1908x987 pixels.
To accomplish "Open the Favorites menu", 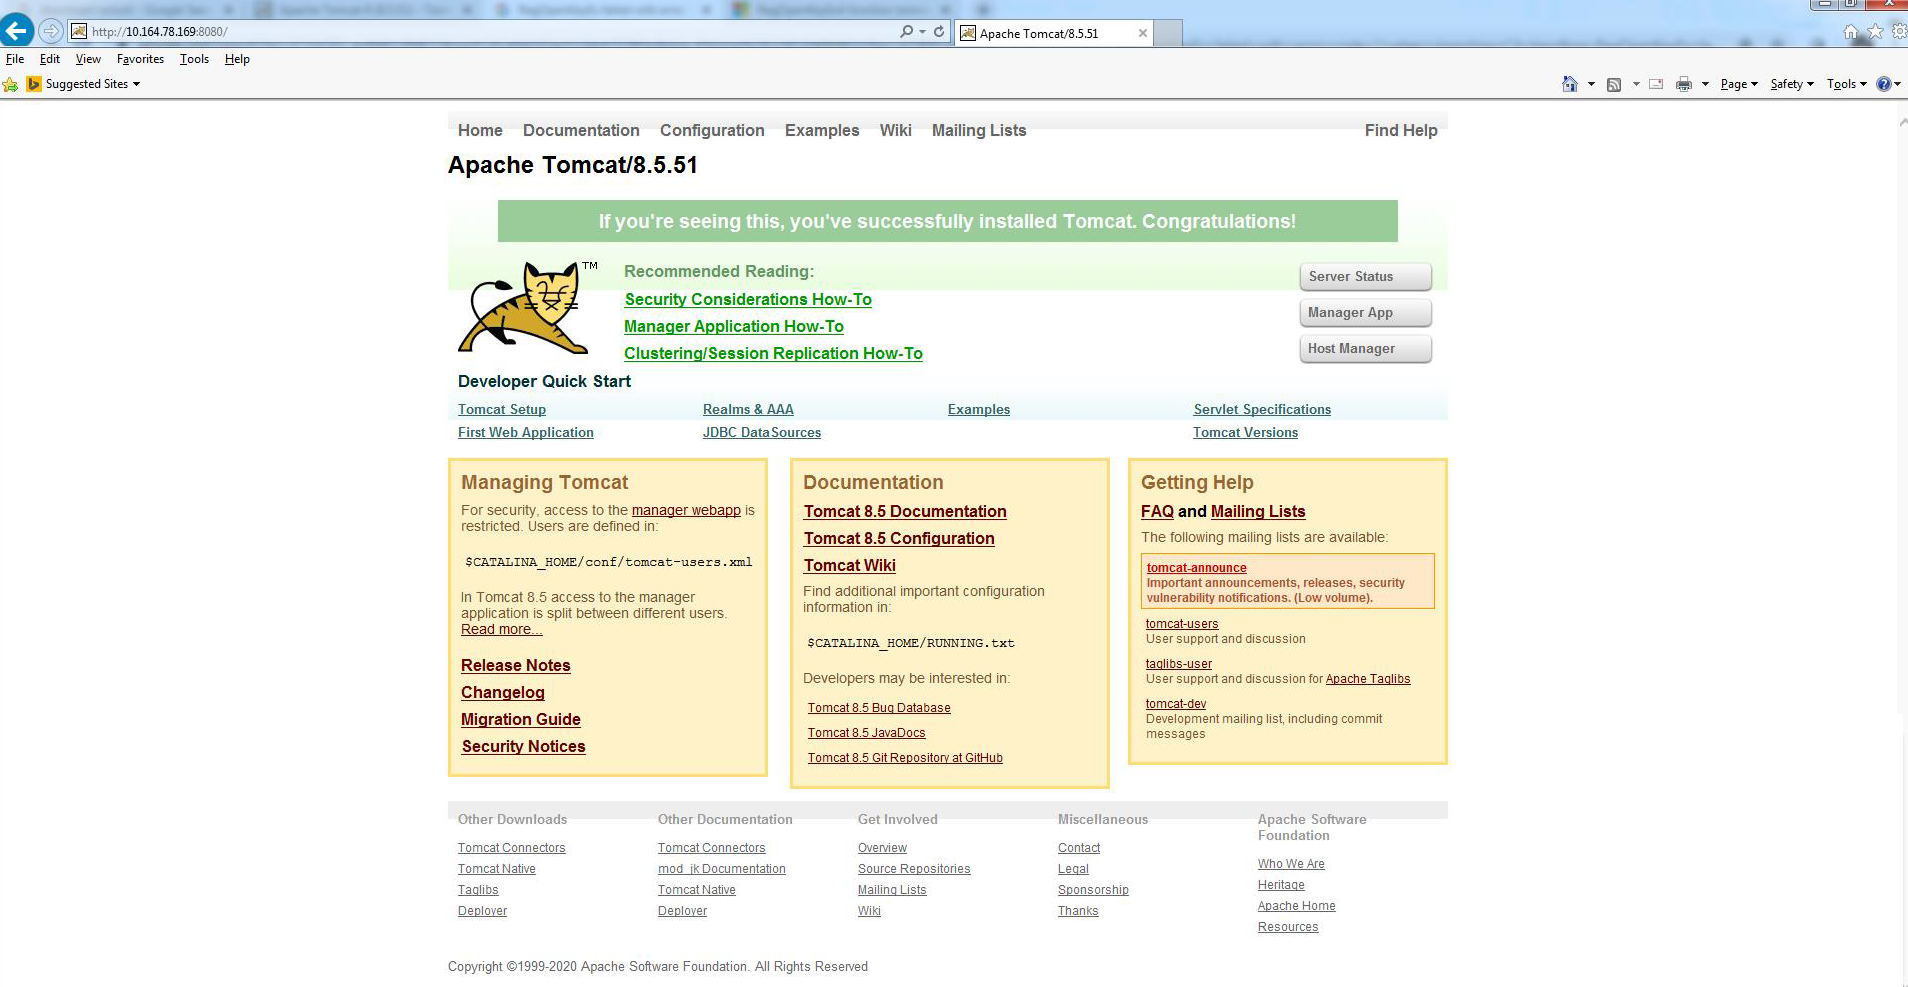I will coord(140,59).
